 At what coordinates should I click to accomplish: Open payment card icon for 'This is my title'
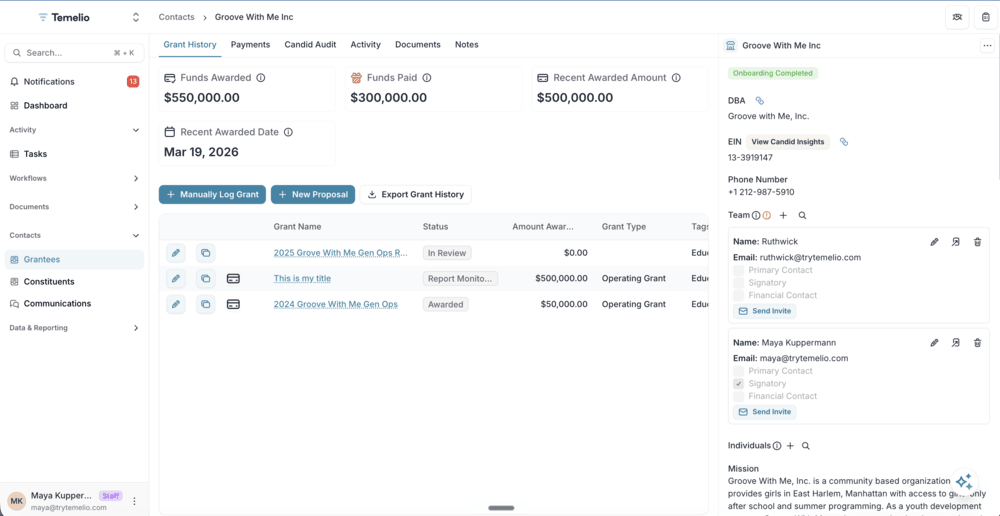point(233,279)
